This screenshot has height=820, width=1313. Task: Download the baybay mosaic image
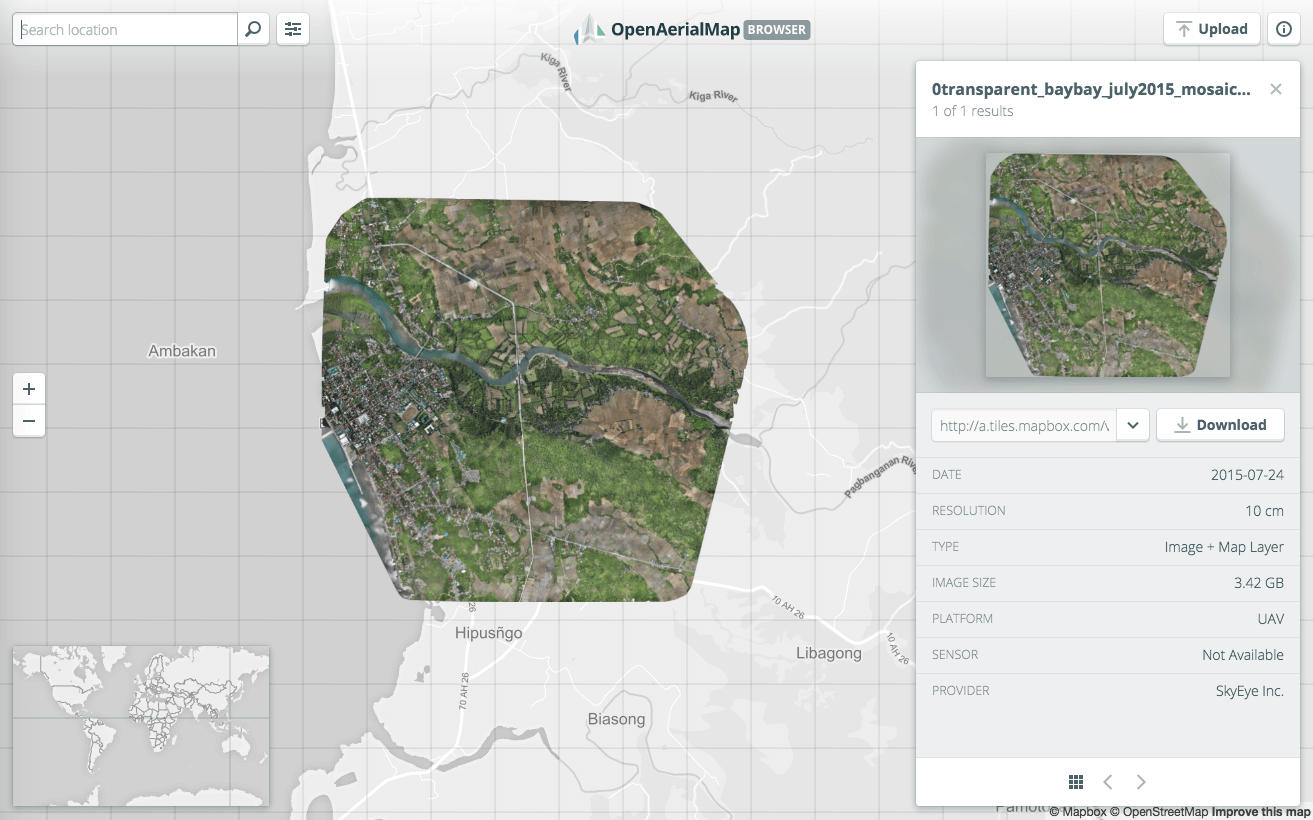[1220, 425]
